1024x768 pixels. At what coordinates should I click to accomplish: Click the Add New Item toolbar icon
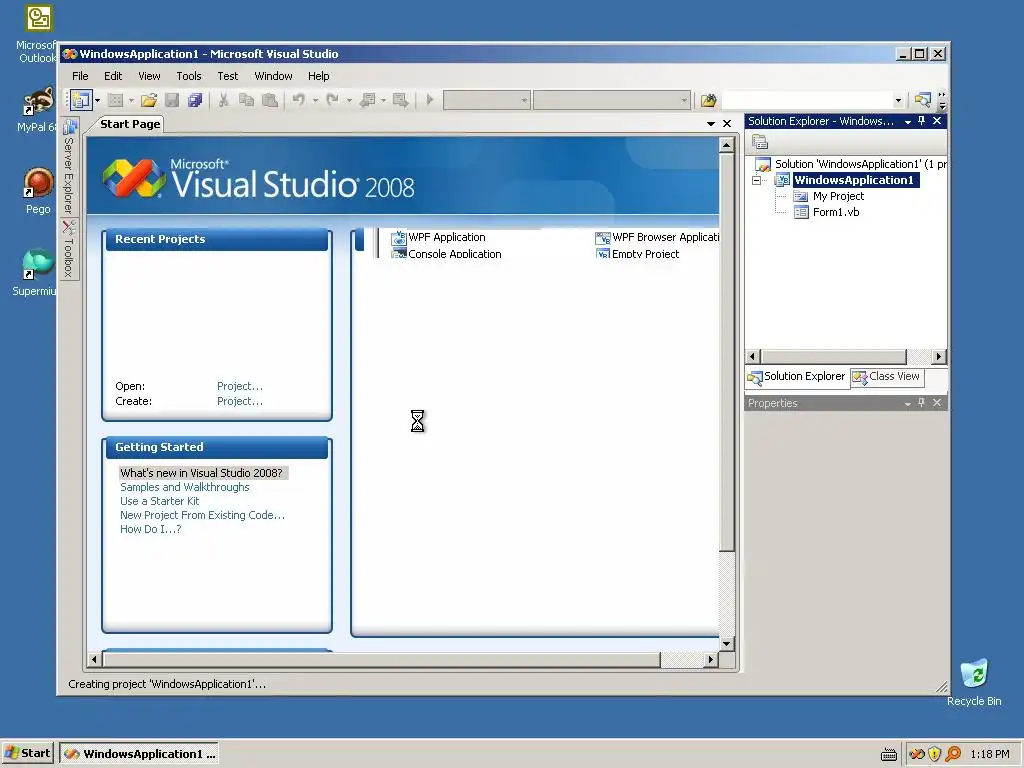pyautogui.click(x=116, y=100)
